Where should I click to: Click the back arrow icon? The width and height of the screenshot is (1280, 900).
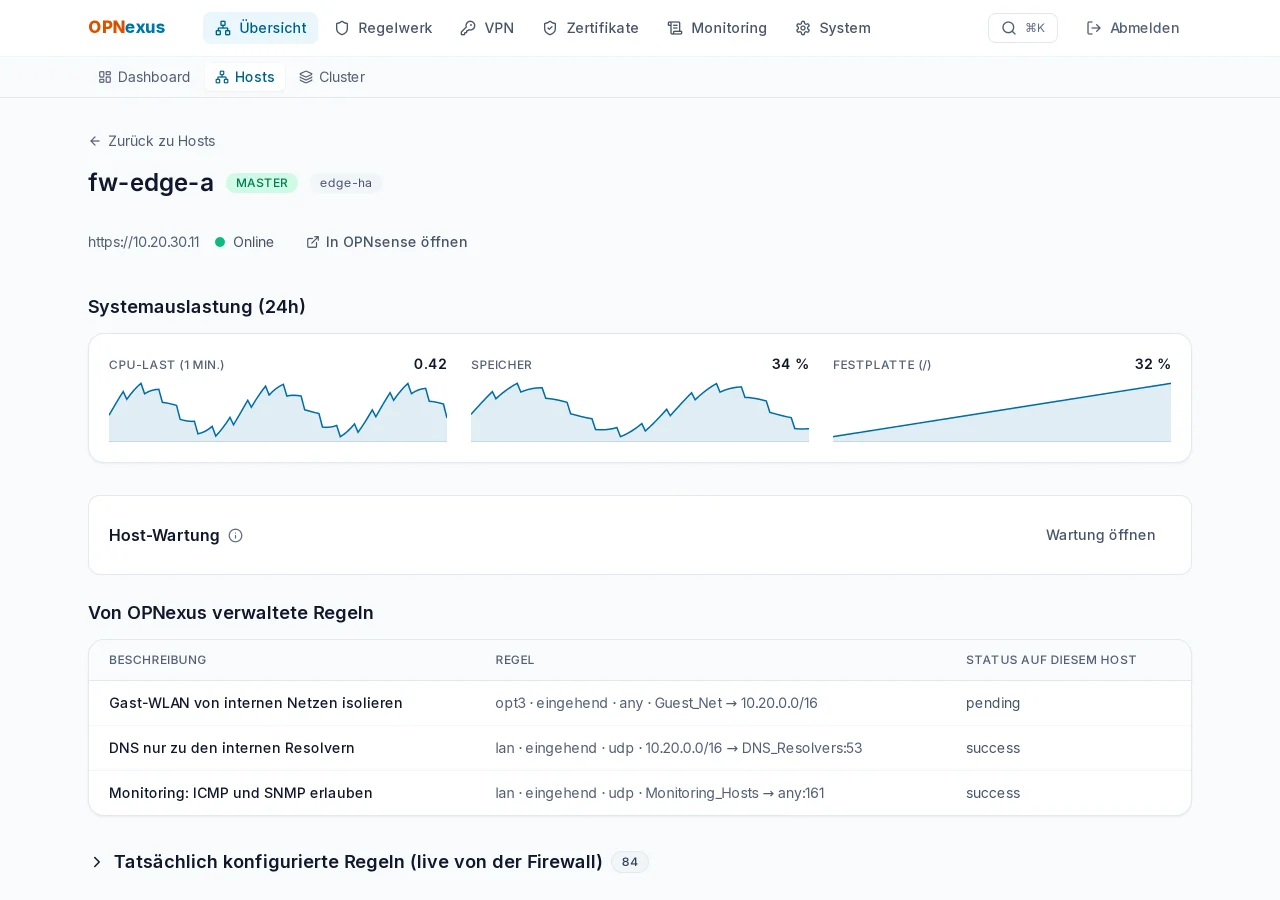click(x=95, y=141)
